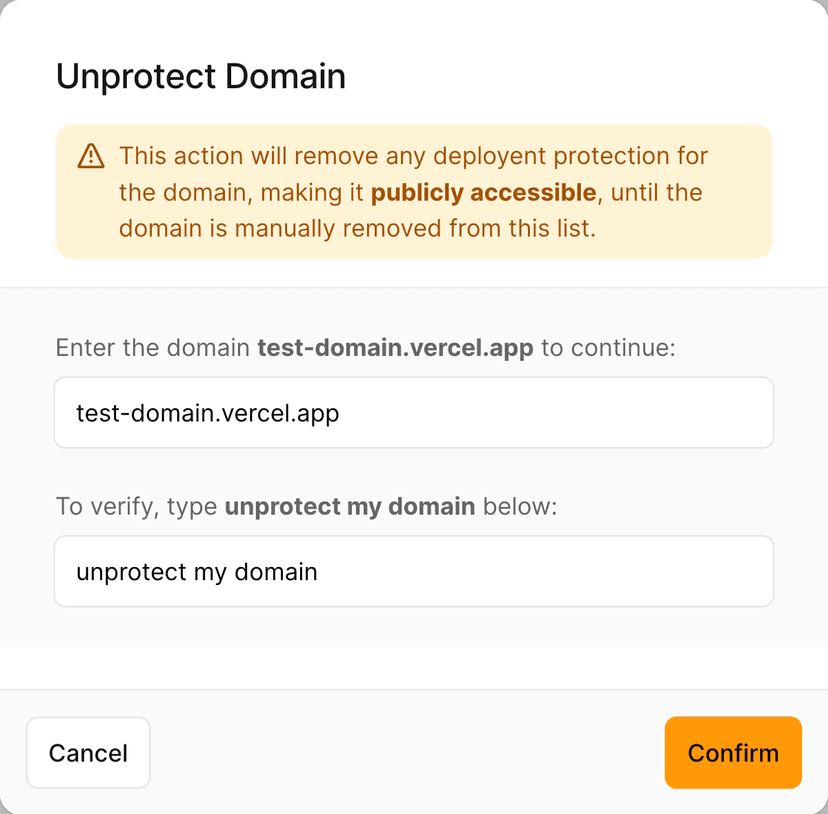Click the verification text box below
This screenshot has width=828, height=814.
[x=414, y=571]
